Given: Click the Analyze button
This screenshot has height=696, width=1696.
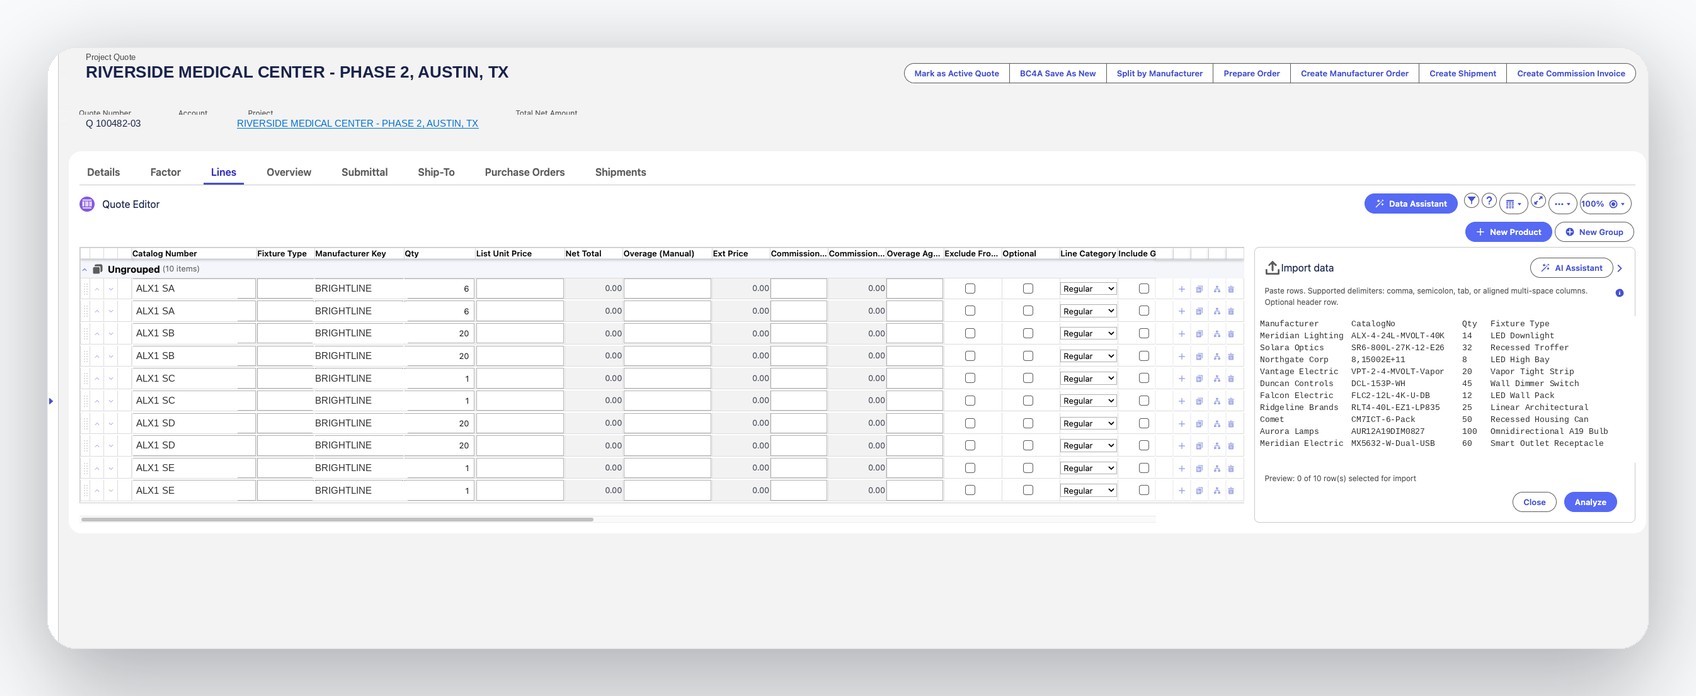Looking at the screenshot, I should [x=1590, y=502].
